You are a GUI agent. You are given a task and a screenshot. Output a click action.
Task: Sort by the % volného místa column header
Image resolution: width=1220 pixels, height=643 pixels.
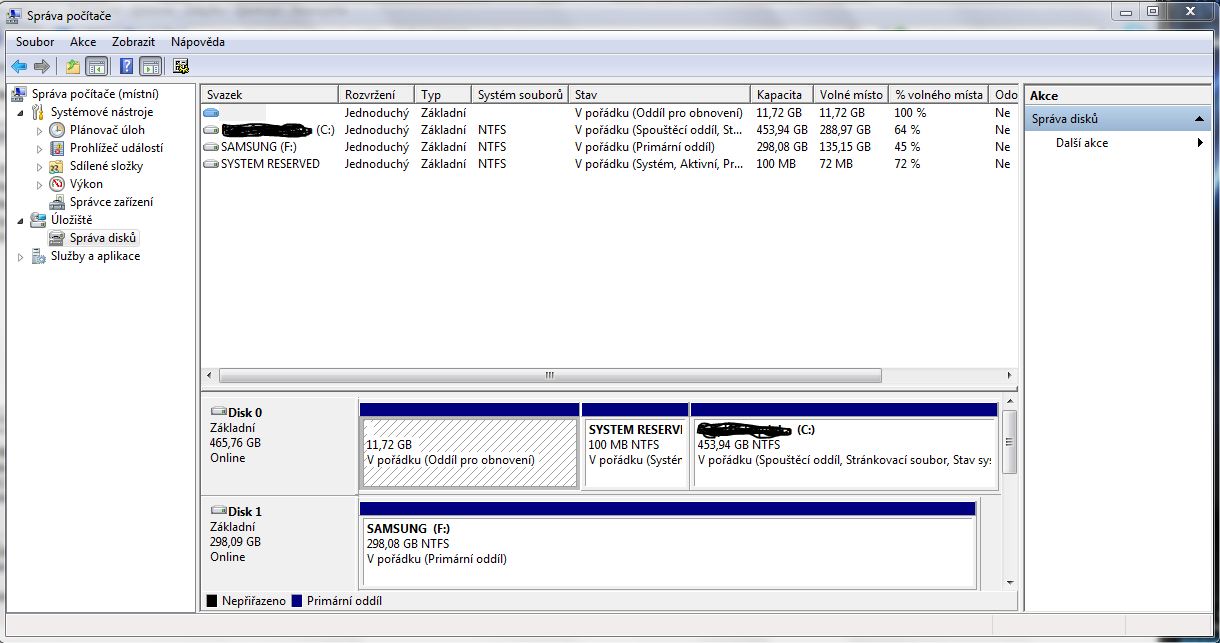pos(939,95)
